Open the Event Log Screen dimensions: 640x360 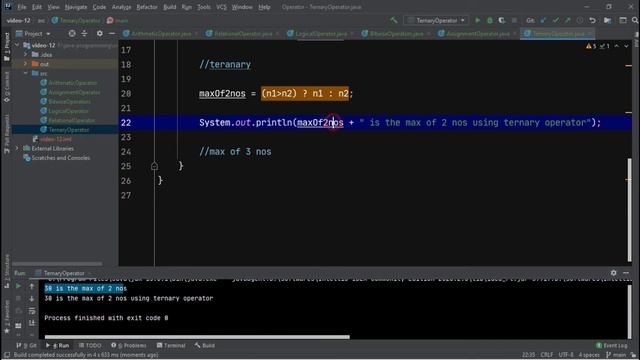point(611,345)
